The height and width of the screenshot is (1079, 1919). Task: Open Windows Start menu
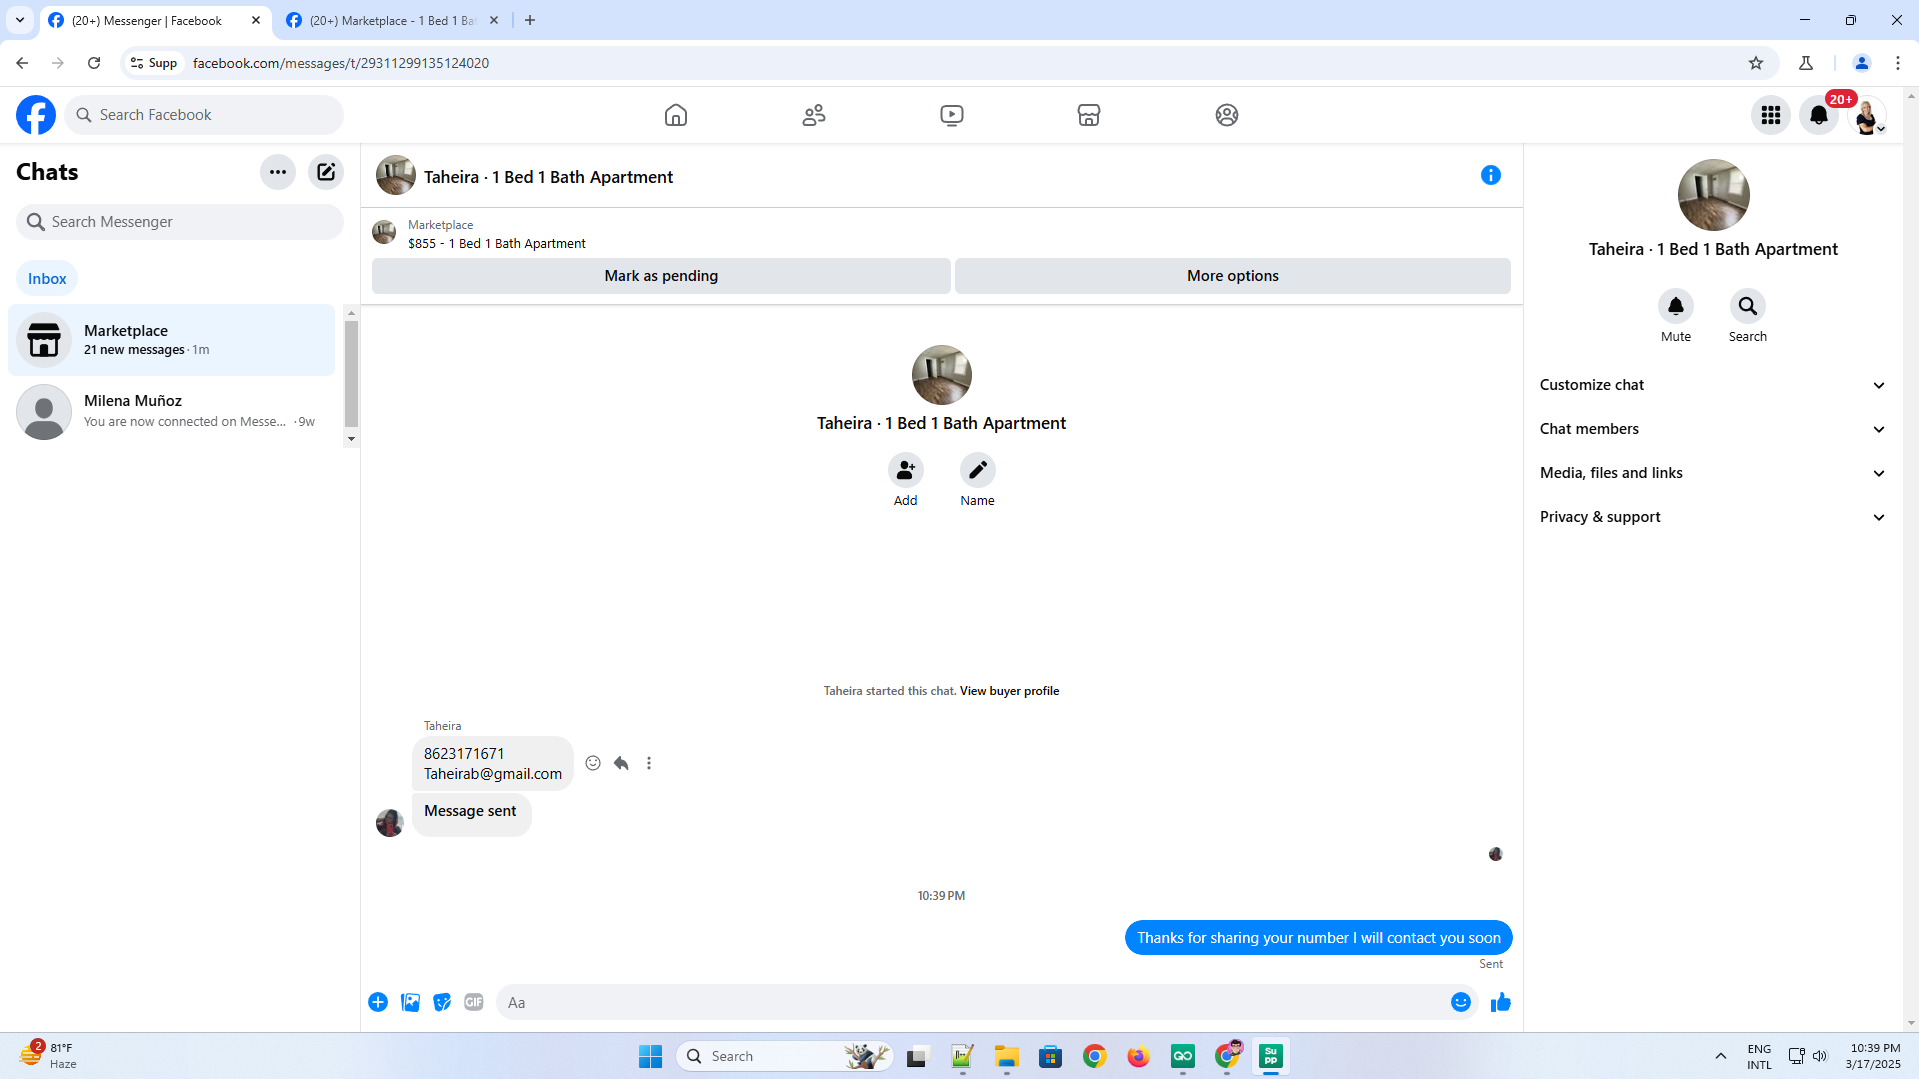point(650,1056)
